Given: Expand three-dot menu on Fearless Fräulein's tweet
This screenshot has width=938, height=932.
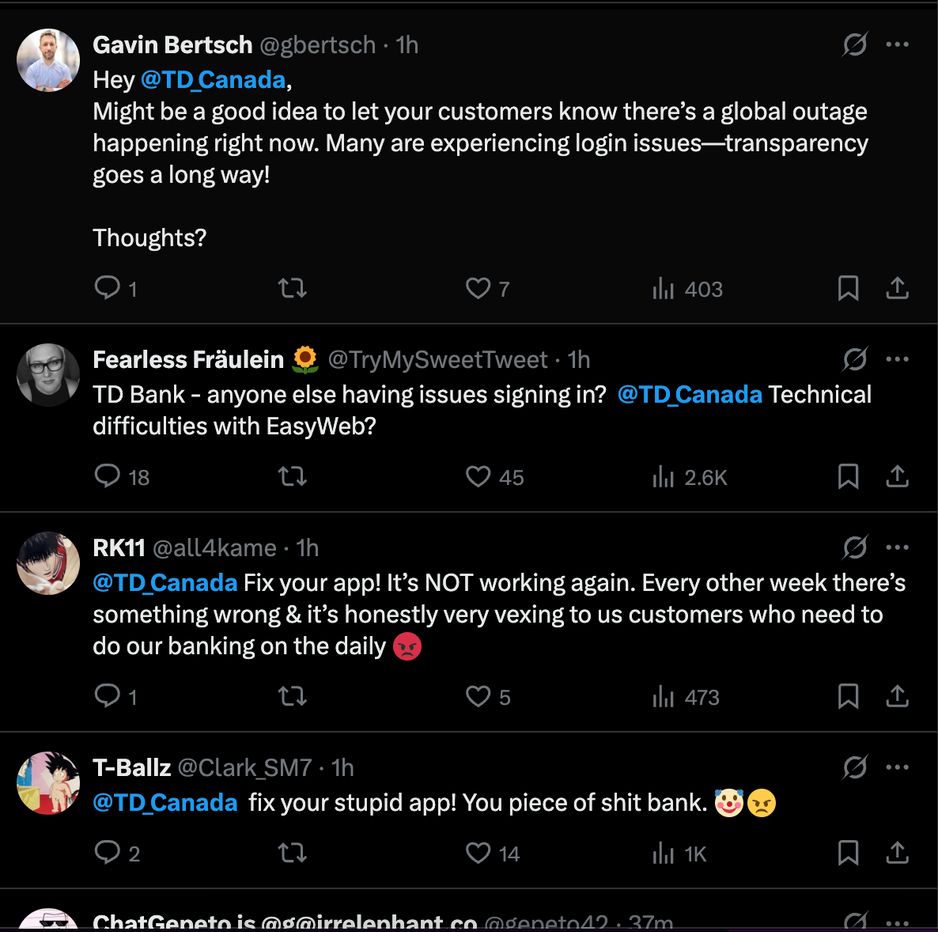Looking at the screenshot, I should 897,359.
